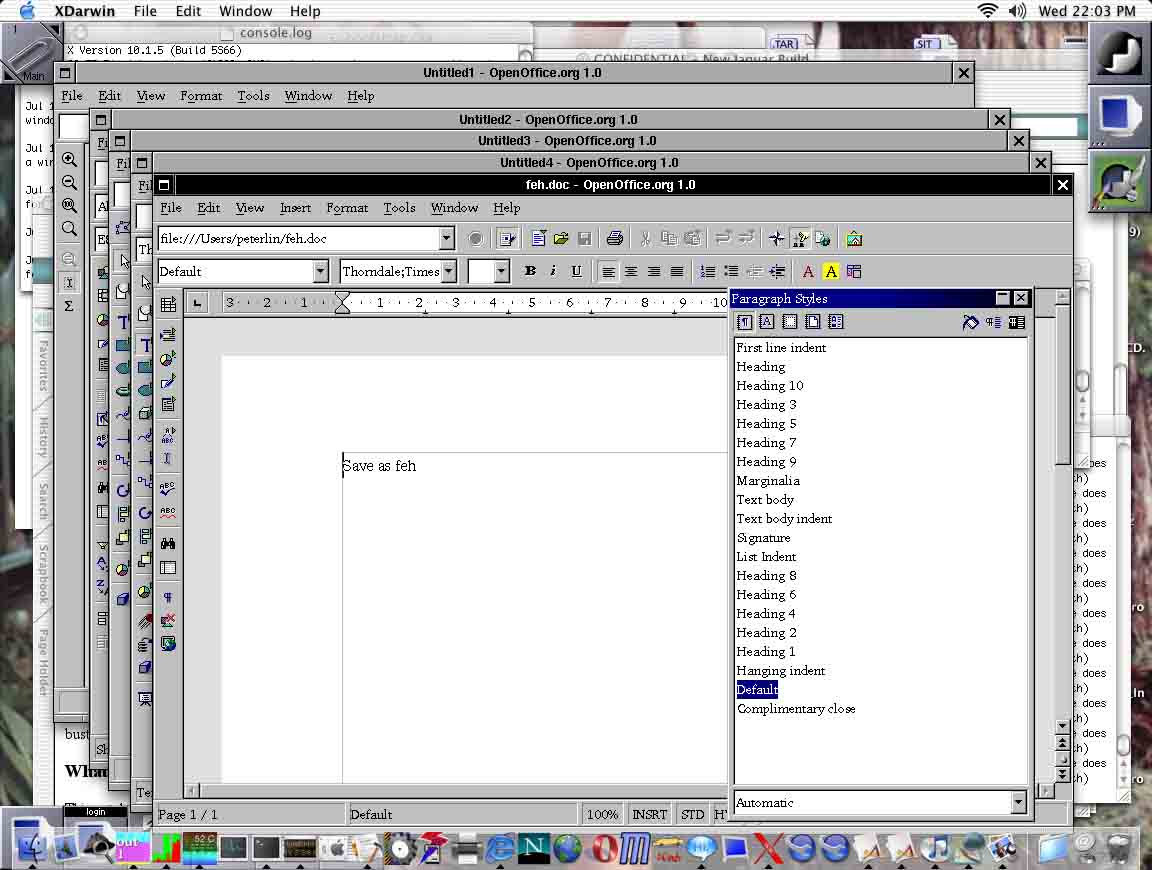
Task: Pick the font color A icon
Action: point(808,272)
